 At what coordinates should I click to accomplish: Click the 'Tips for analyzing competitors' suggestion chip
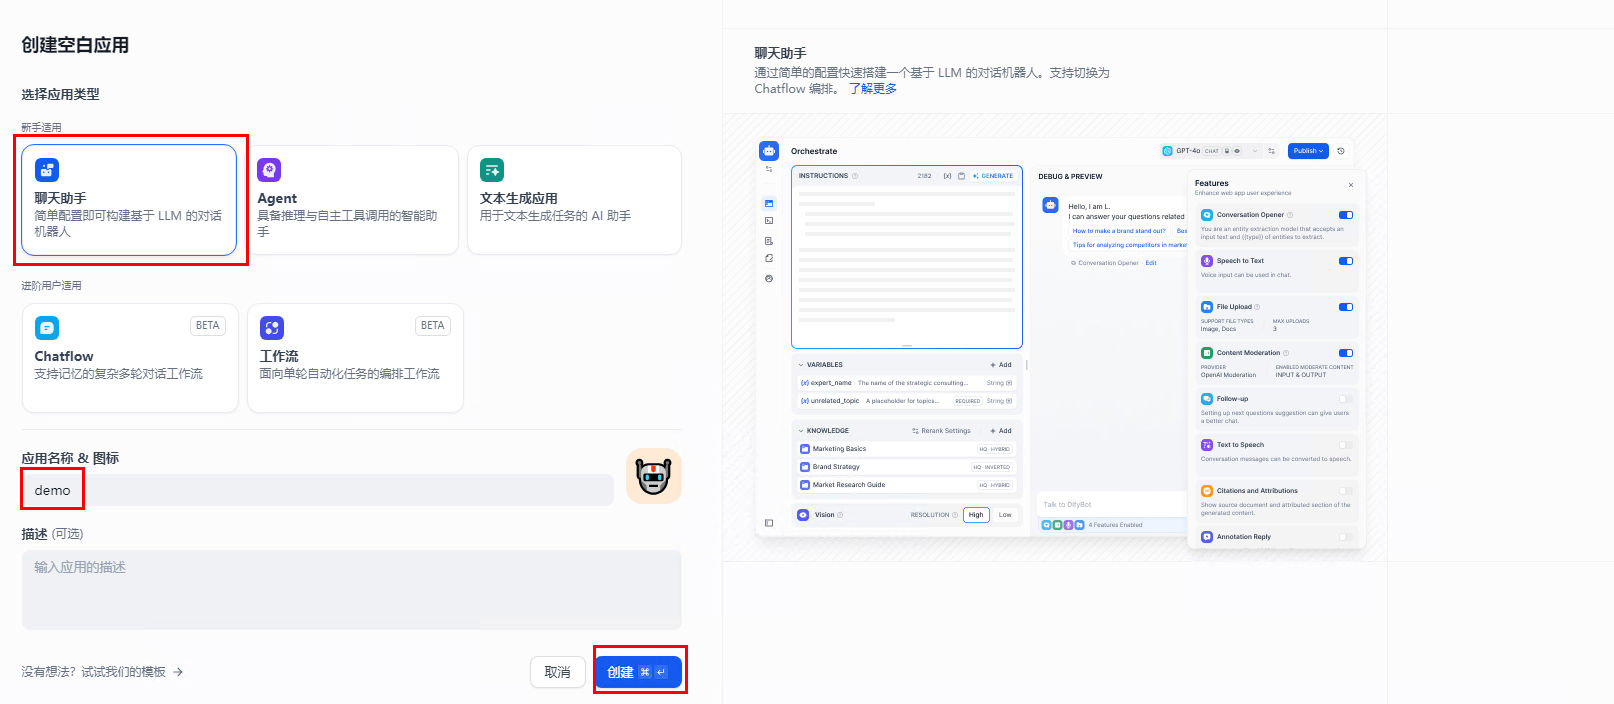tap(1129, 245)
